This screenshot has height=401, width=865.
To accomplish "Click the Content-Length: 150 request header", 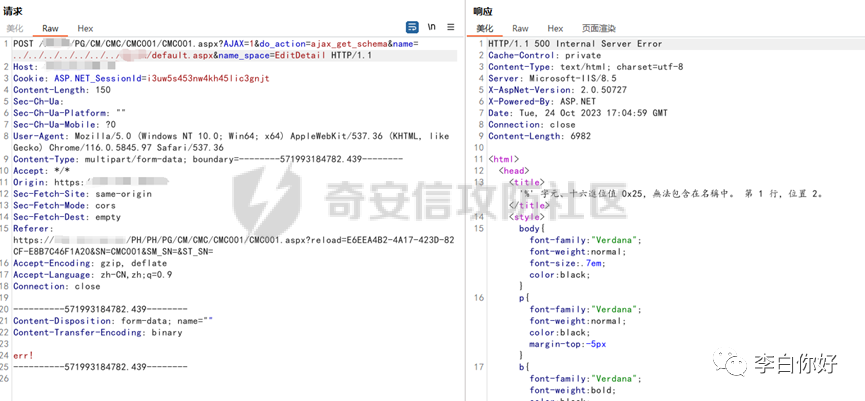I will pos(62,90).
